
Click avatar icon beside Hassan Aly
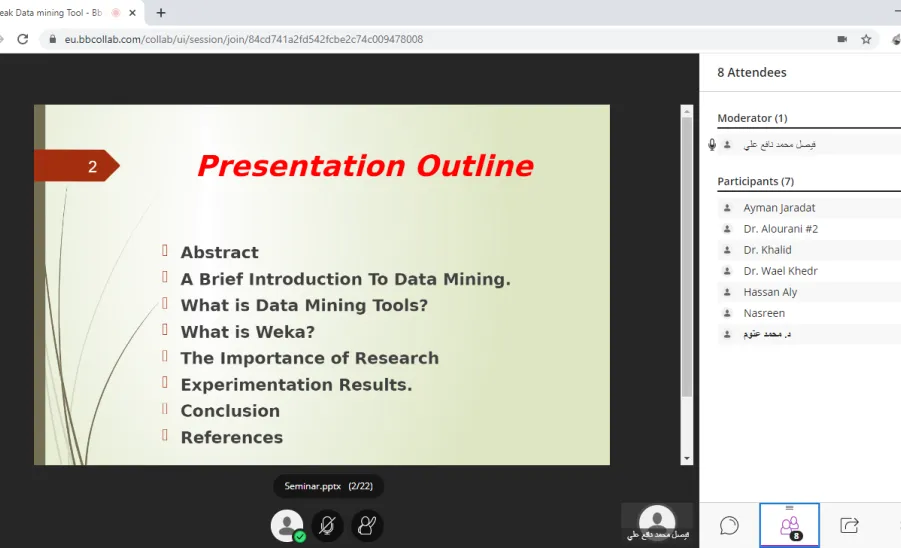click(727, 292)
